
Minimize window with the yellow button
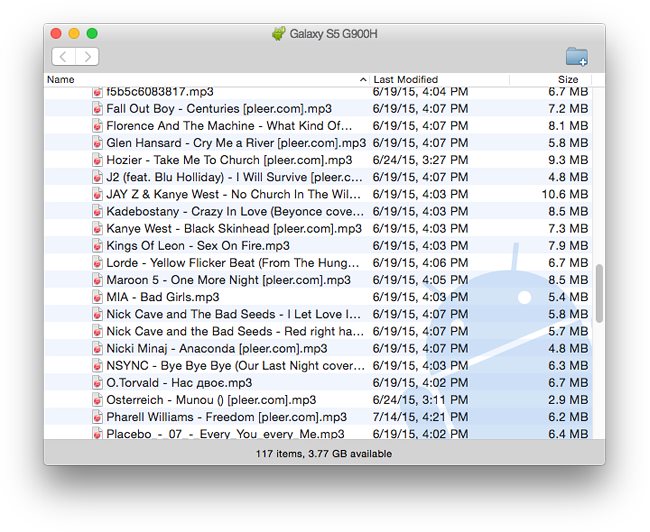pyautogui.click(x=74, y=34)
